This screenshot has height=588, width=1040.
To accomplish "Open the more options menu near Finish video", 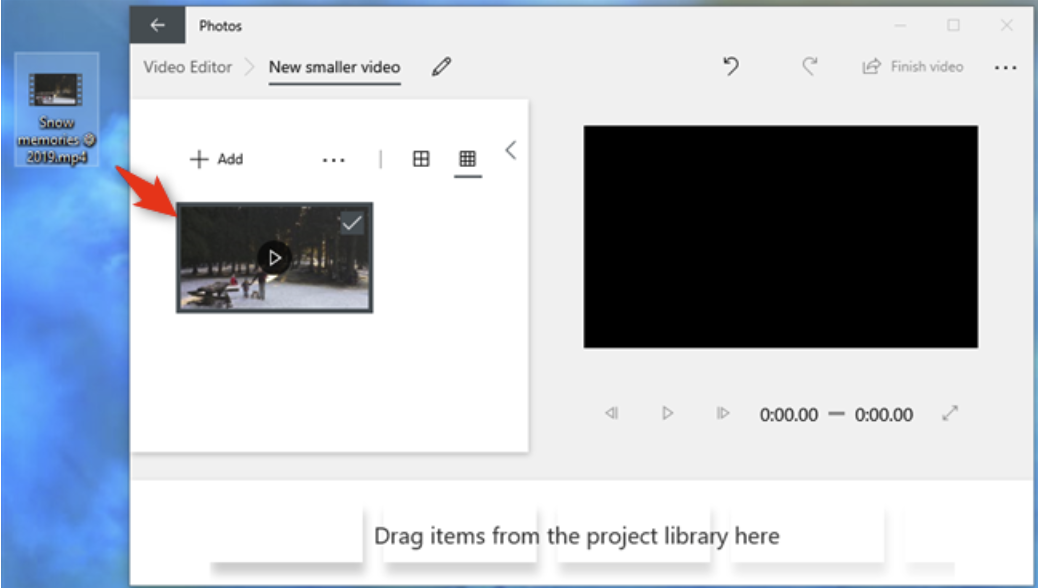I will 1007,66.
